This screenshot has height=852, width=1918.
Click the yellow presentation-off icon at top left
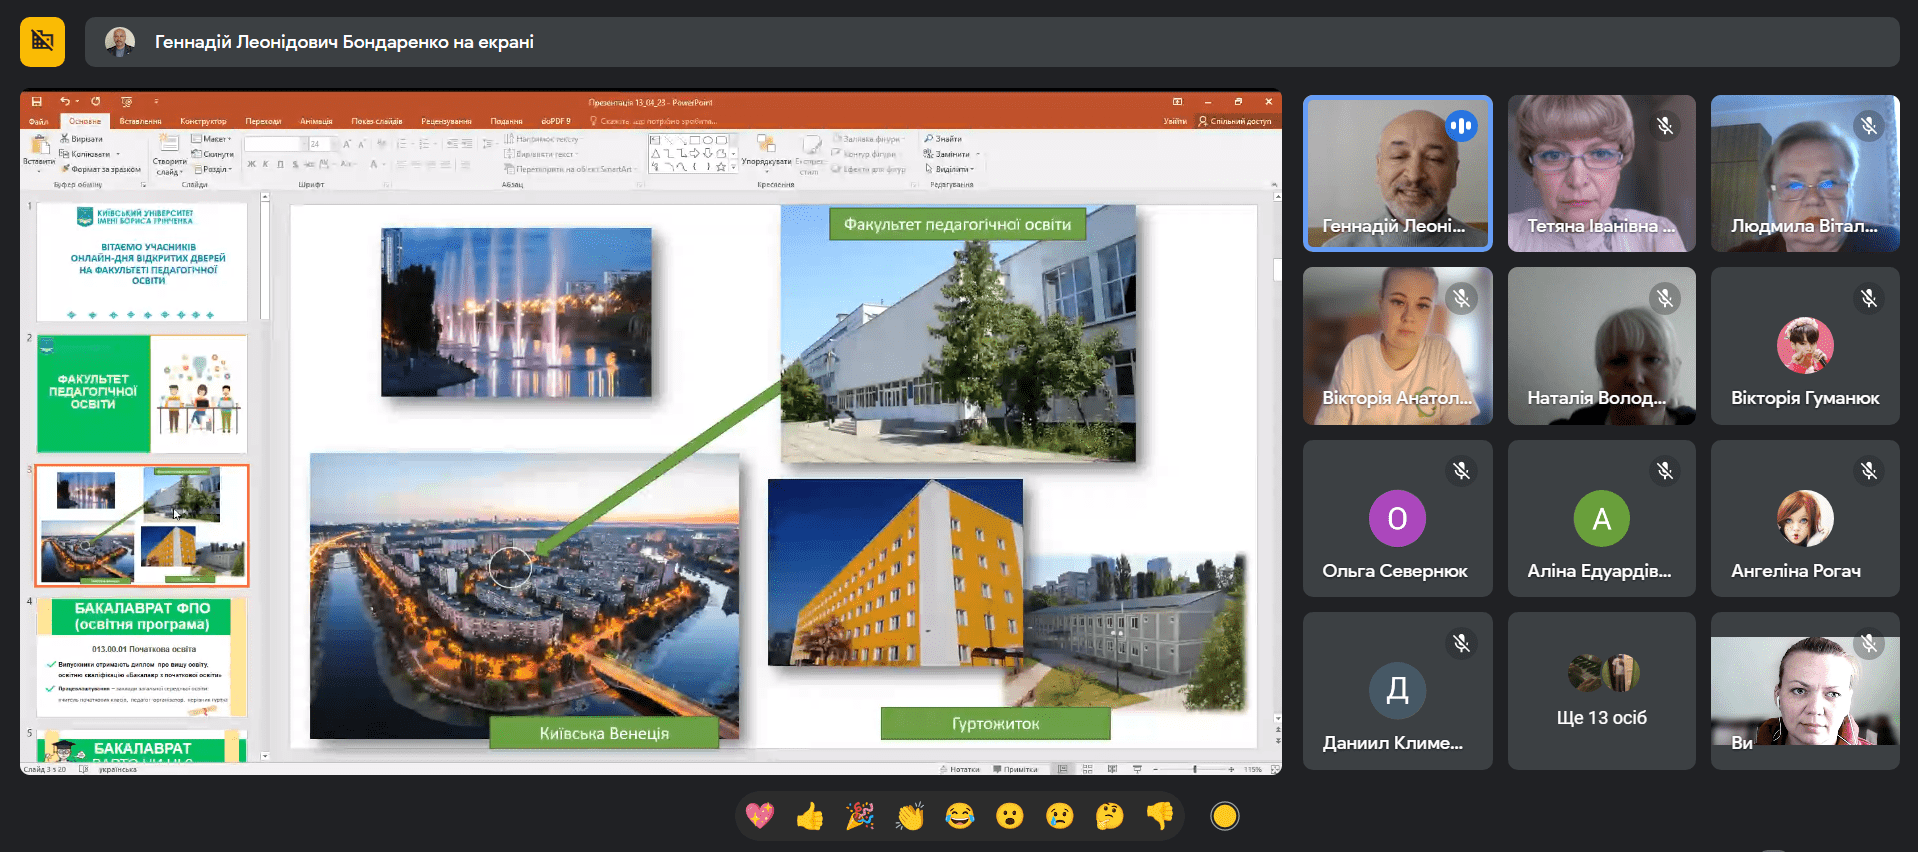(x=42, y=42)
